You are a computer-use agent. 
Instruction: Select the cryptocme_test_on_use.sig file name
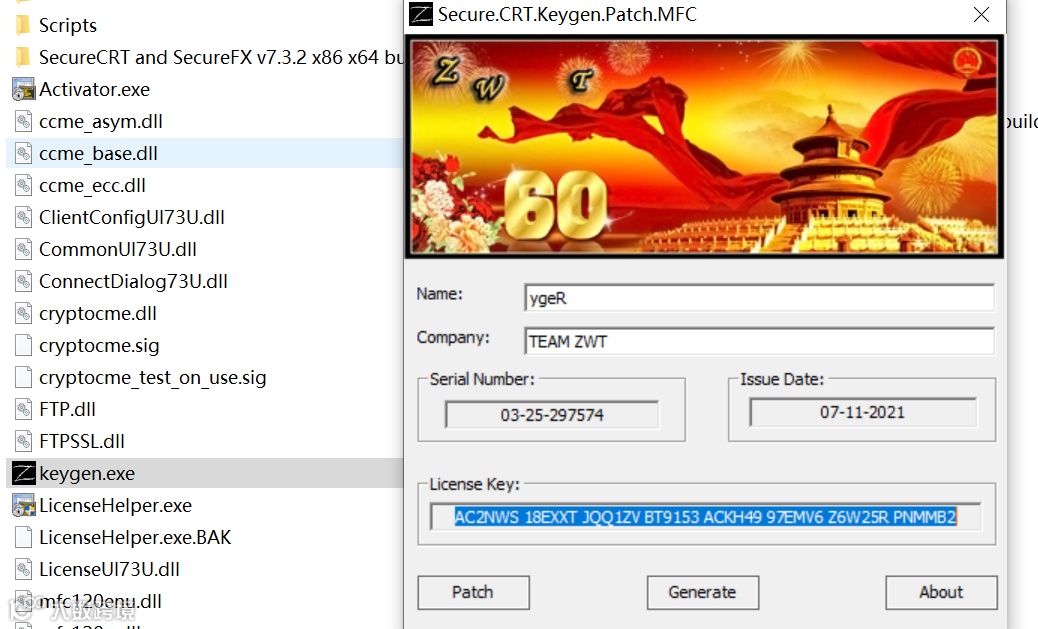tap(152, 377)
